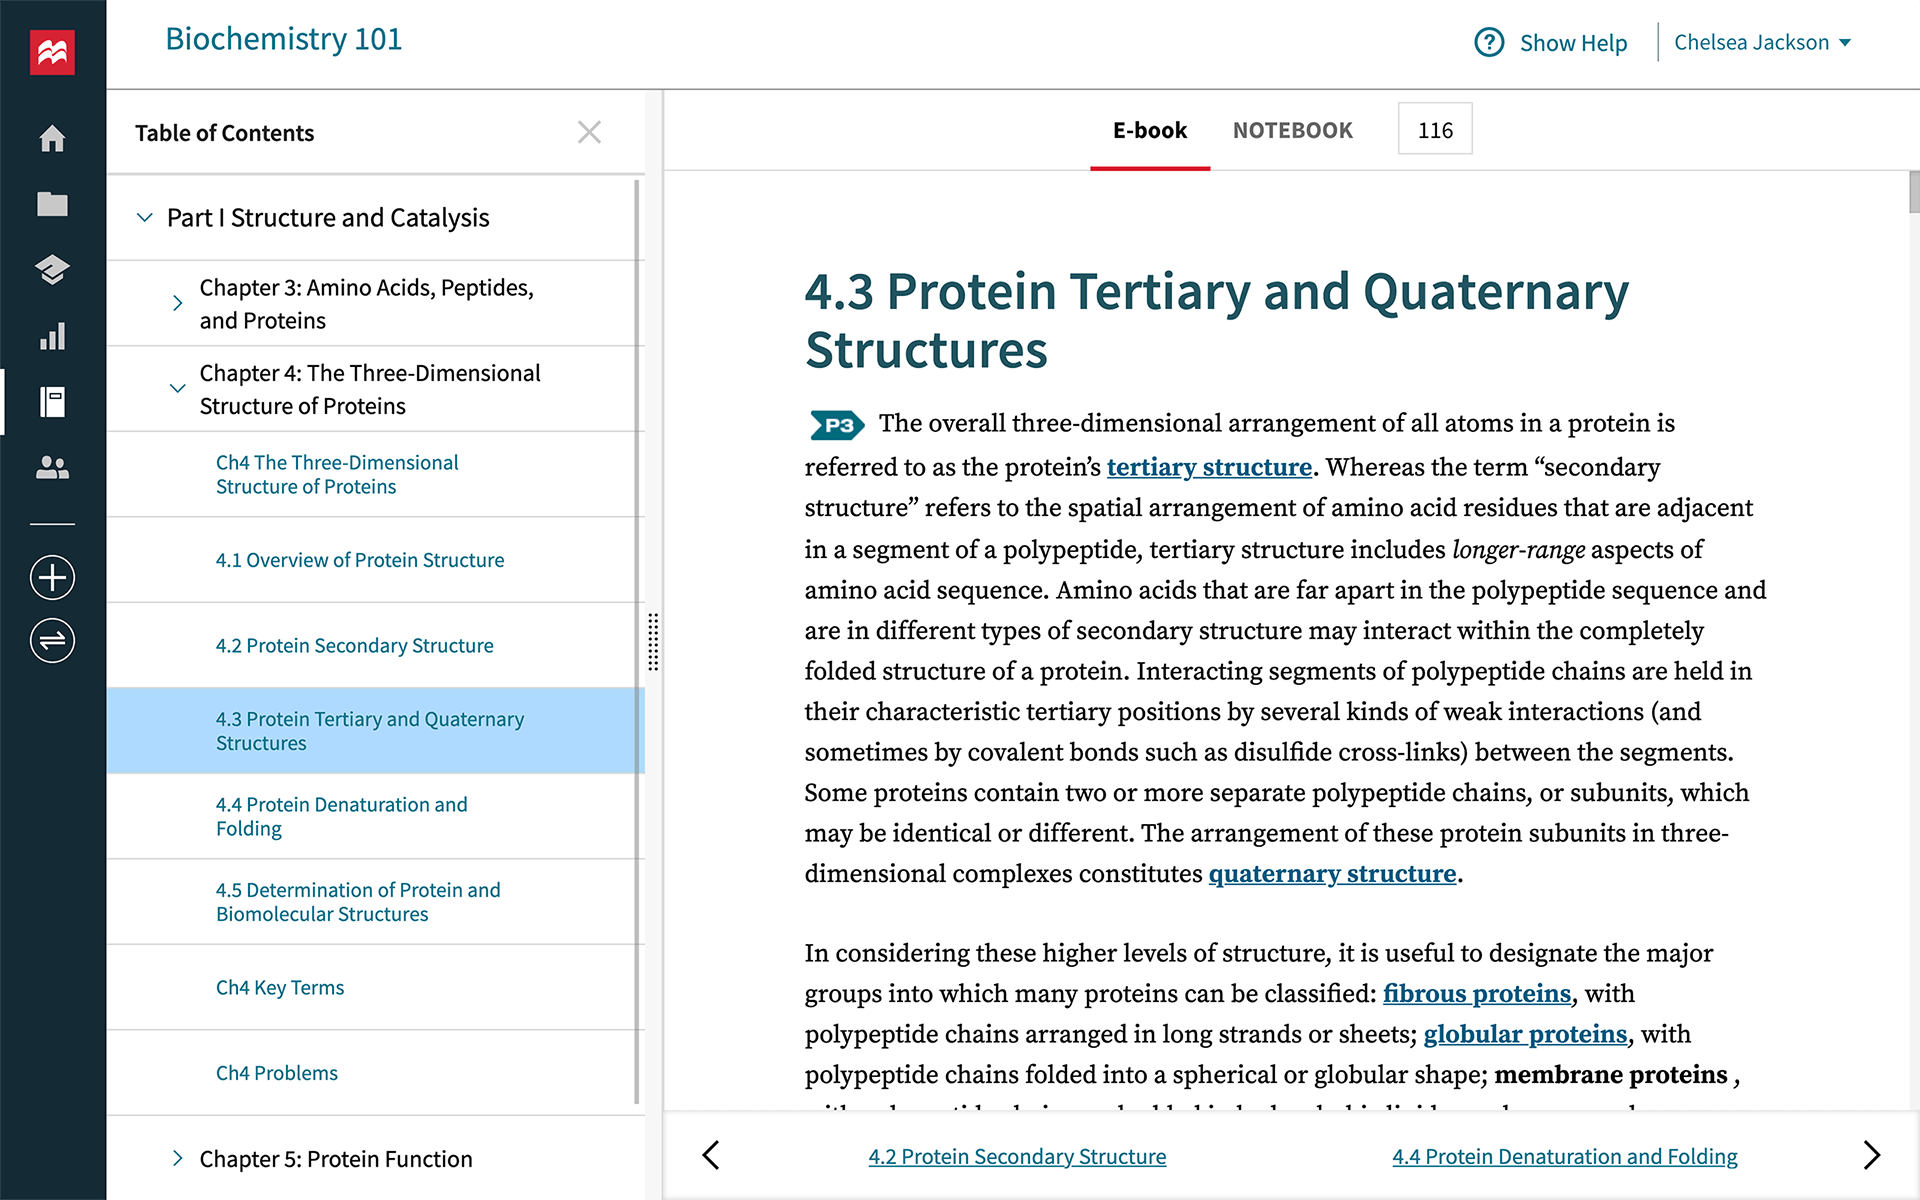This screenshot has width=1920, height=1200.
Task: Switch to the NOTEBOOK tab
Action: coord(1292,130)
